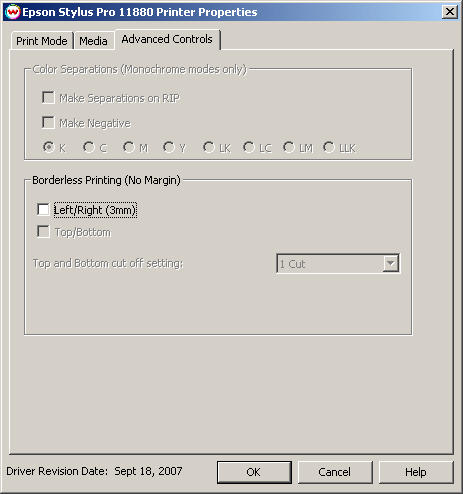The image size is (463, 494).
Task: Expand the 1 Cut dropdown arrow
Action: [391, 264]
